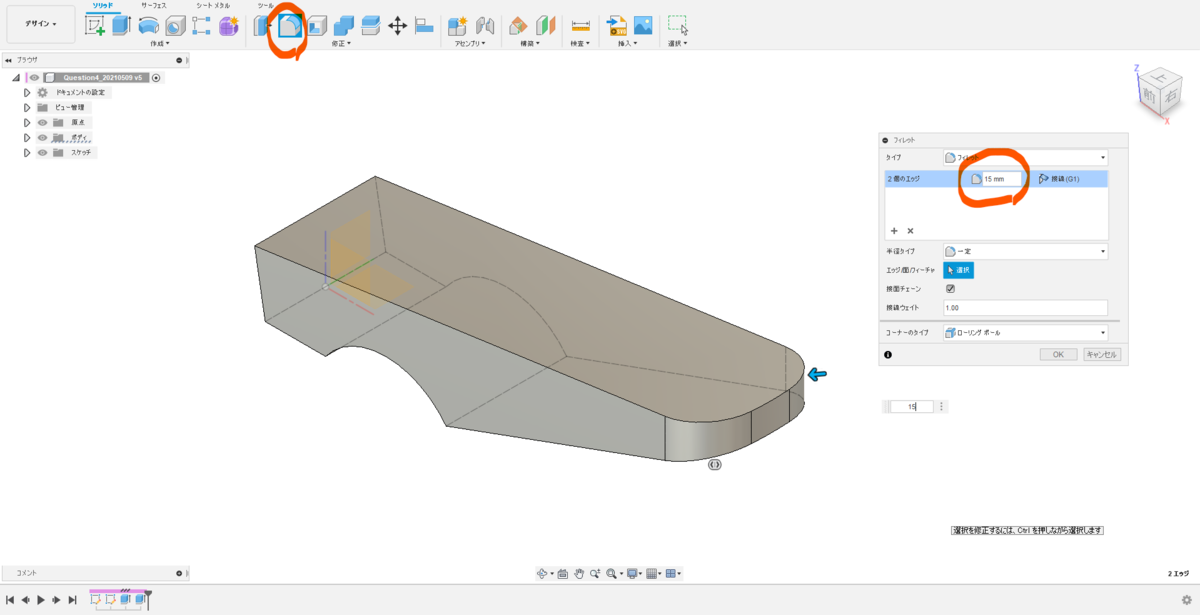
Task: Select the Measure inspect tool
Action: 580,26
